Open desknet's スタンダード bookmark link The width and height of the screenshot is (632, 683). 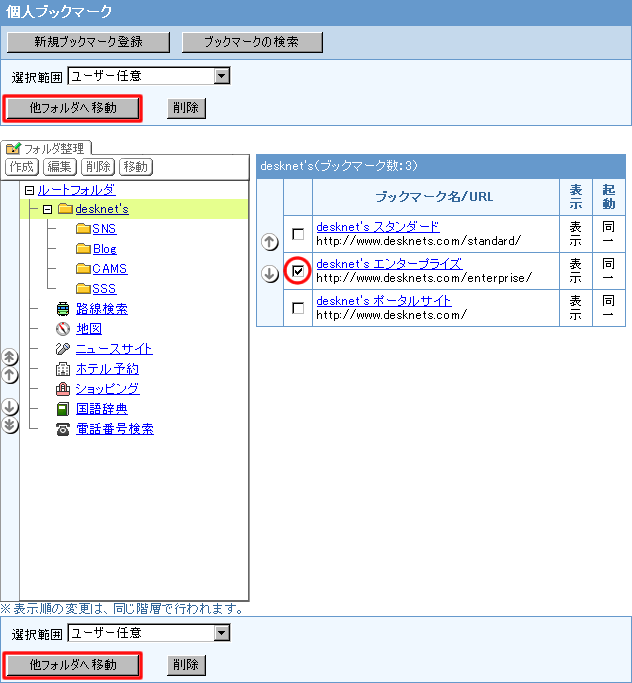[378, 227]
